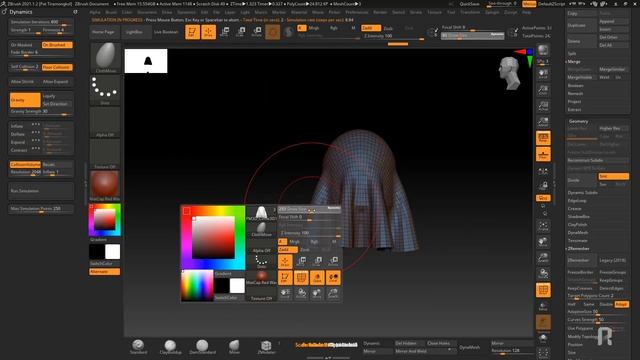Select the Rotate icon in the top shelf
Screen dimensions: 640x360
[x=257, y=32]
